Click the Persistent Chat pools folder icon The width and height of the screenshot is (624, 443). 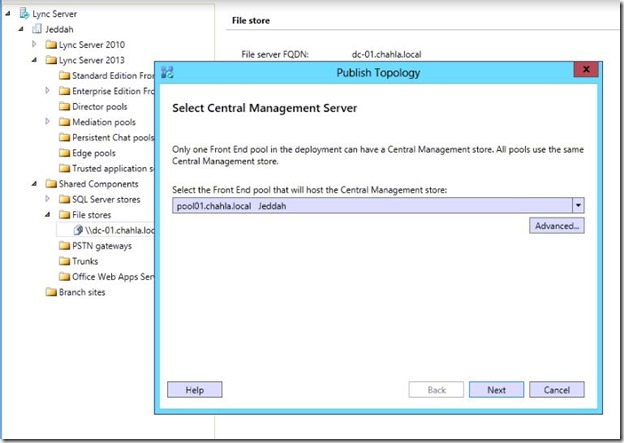(64, 137)
